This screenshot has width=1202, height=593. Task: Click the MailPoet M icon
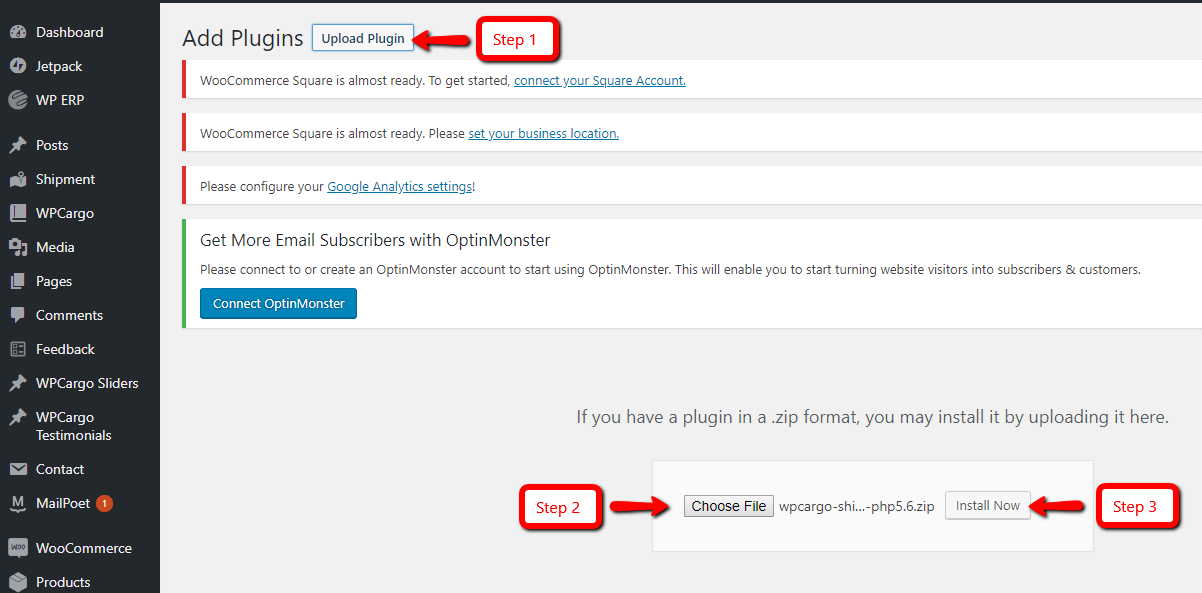pos(17,503)
